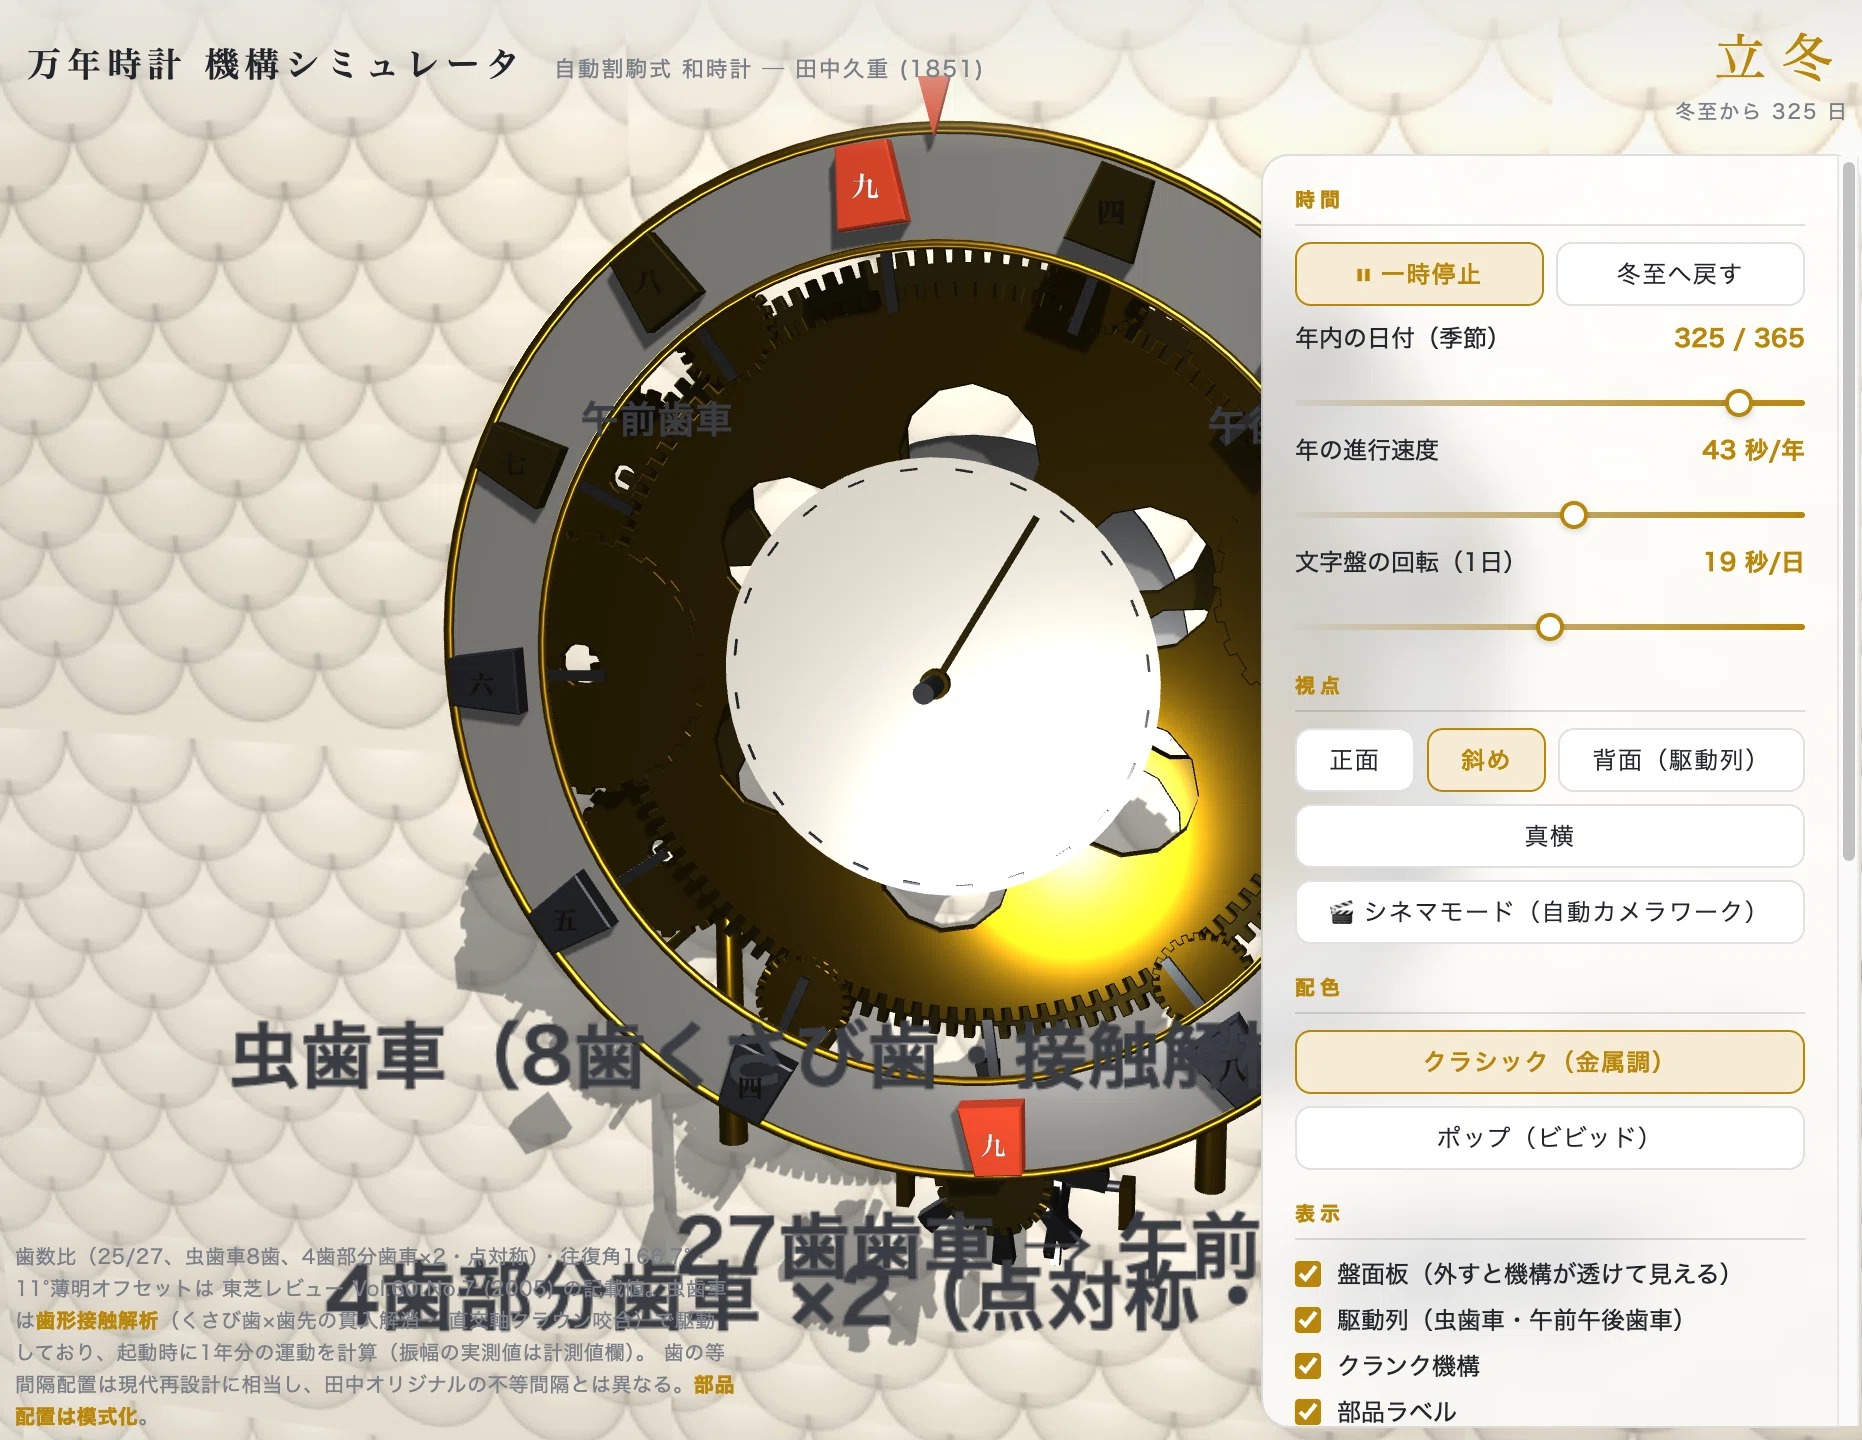The height and width of the screenshot is (1440, 1862).
Task: Adjust the 年の進行速度 speed slider handle
Action: [1574, 515]
